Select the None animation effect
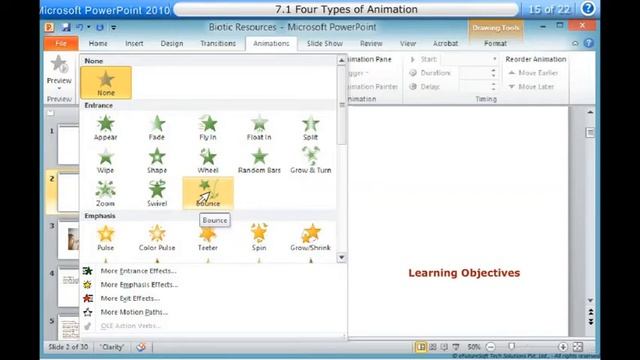The image size is (640, 360). [106, 83]
